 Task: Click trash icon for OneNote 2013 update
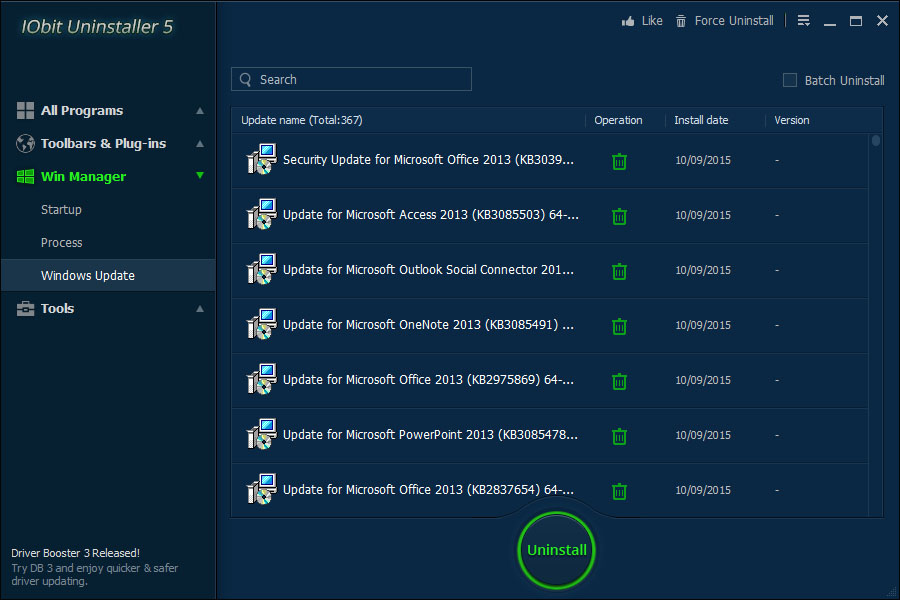point(619,326)
